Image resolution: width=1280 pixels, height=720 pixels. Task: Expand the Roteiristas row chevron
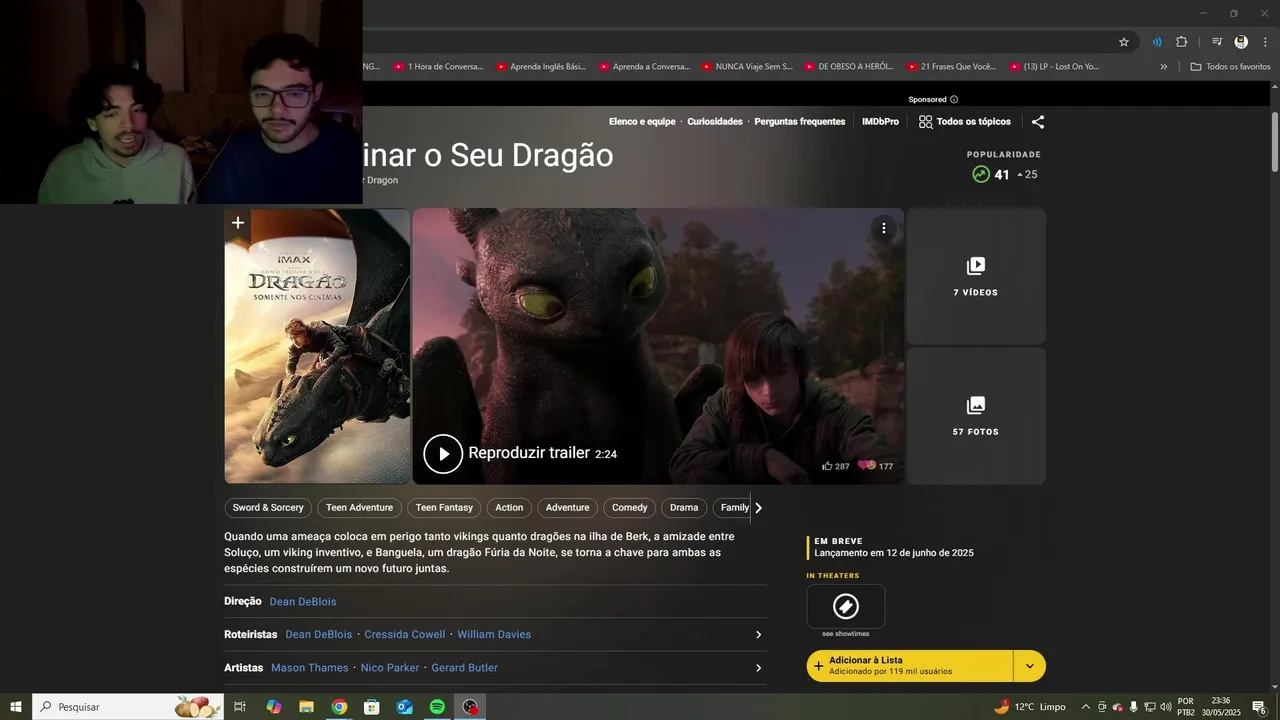(758, 635)
